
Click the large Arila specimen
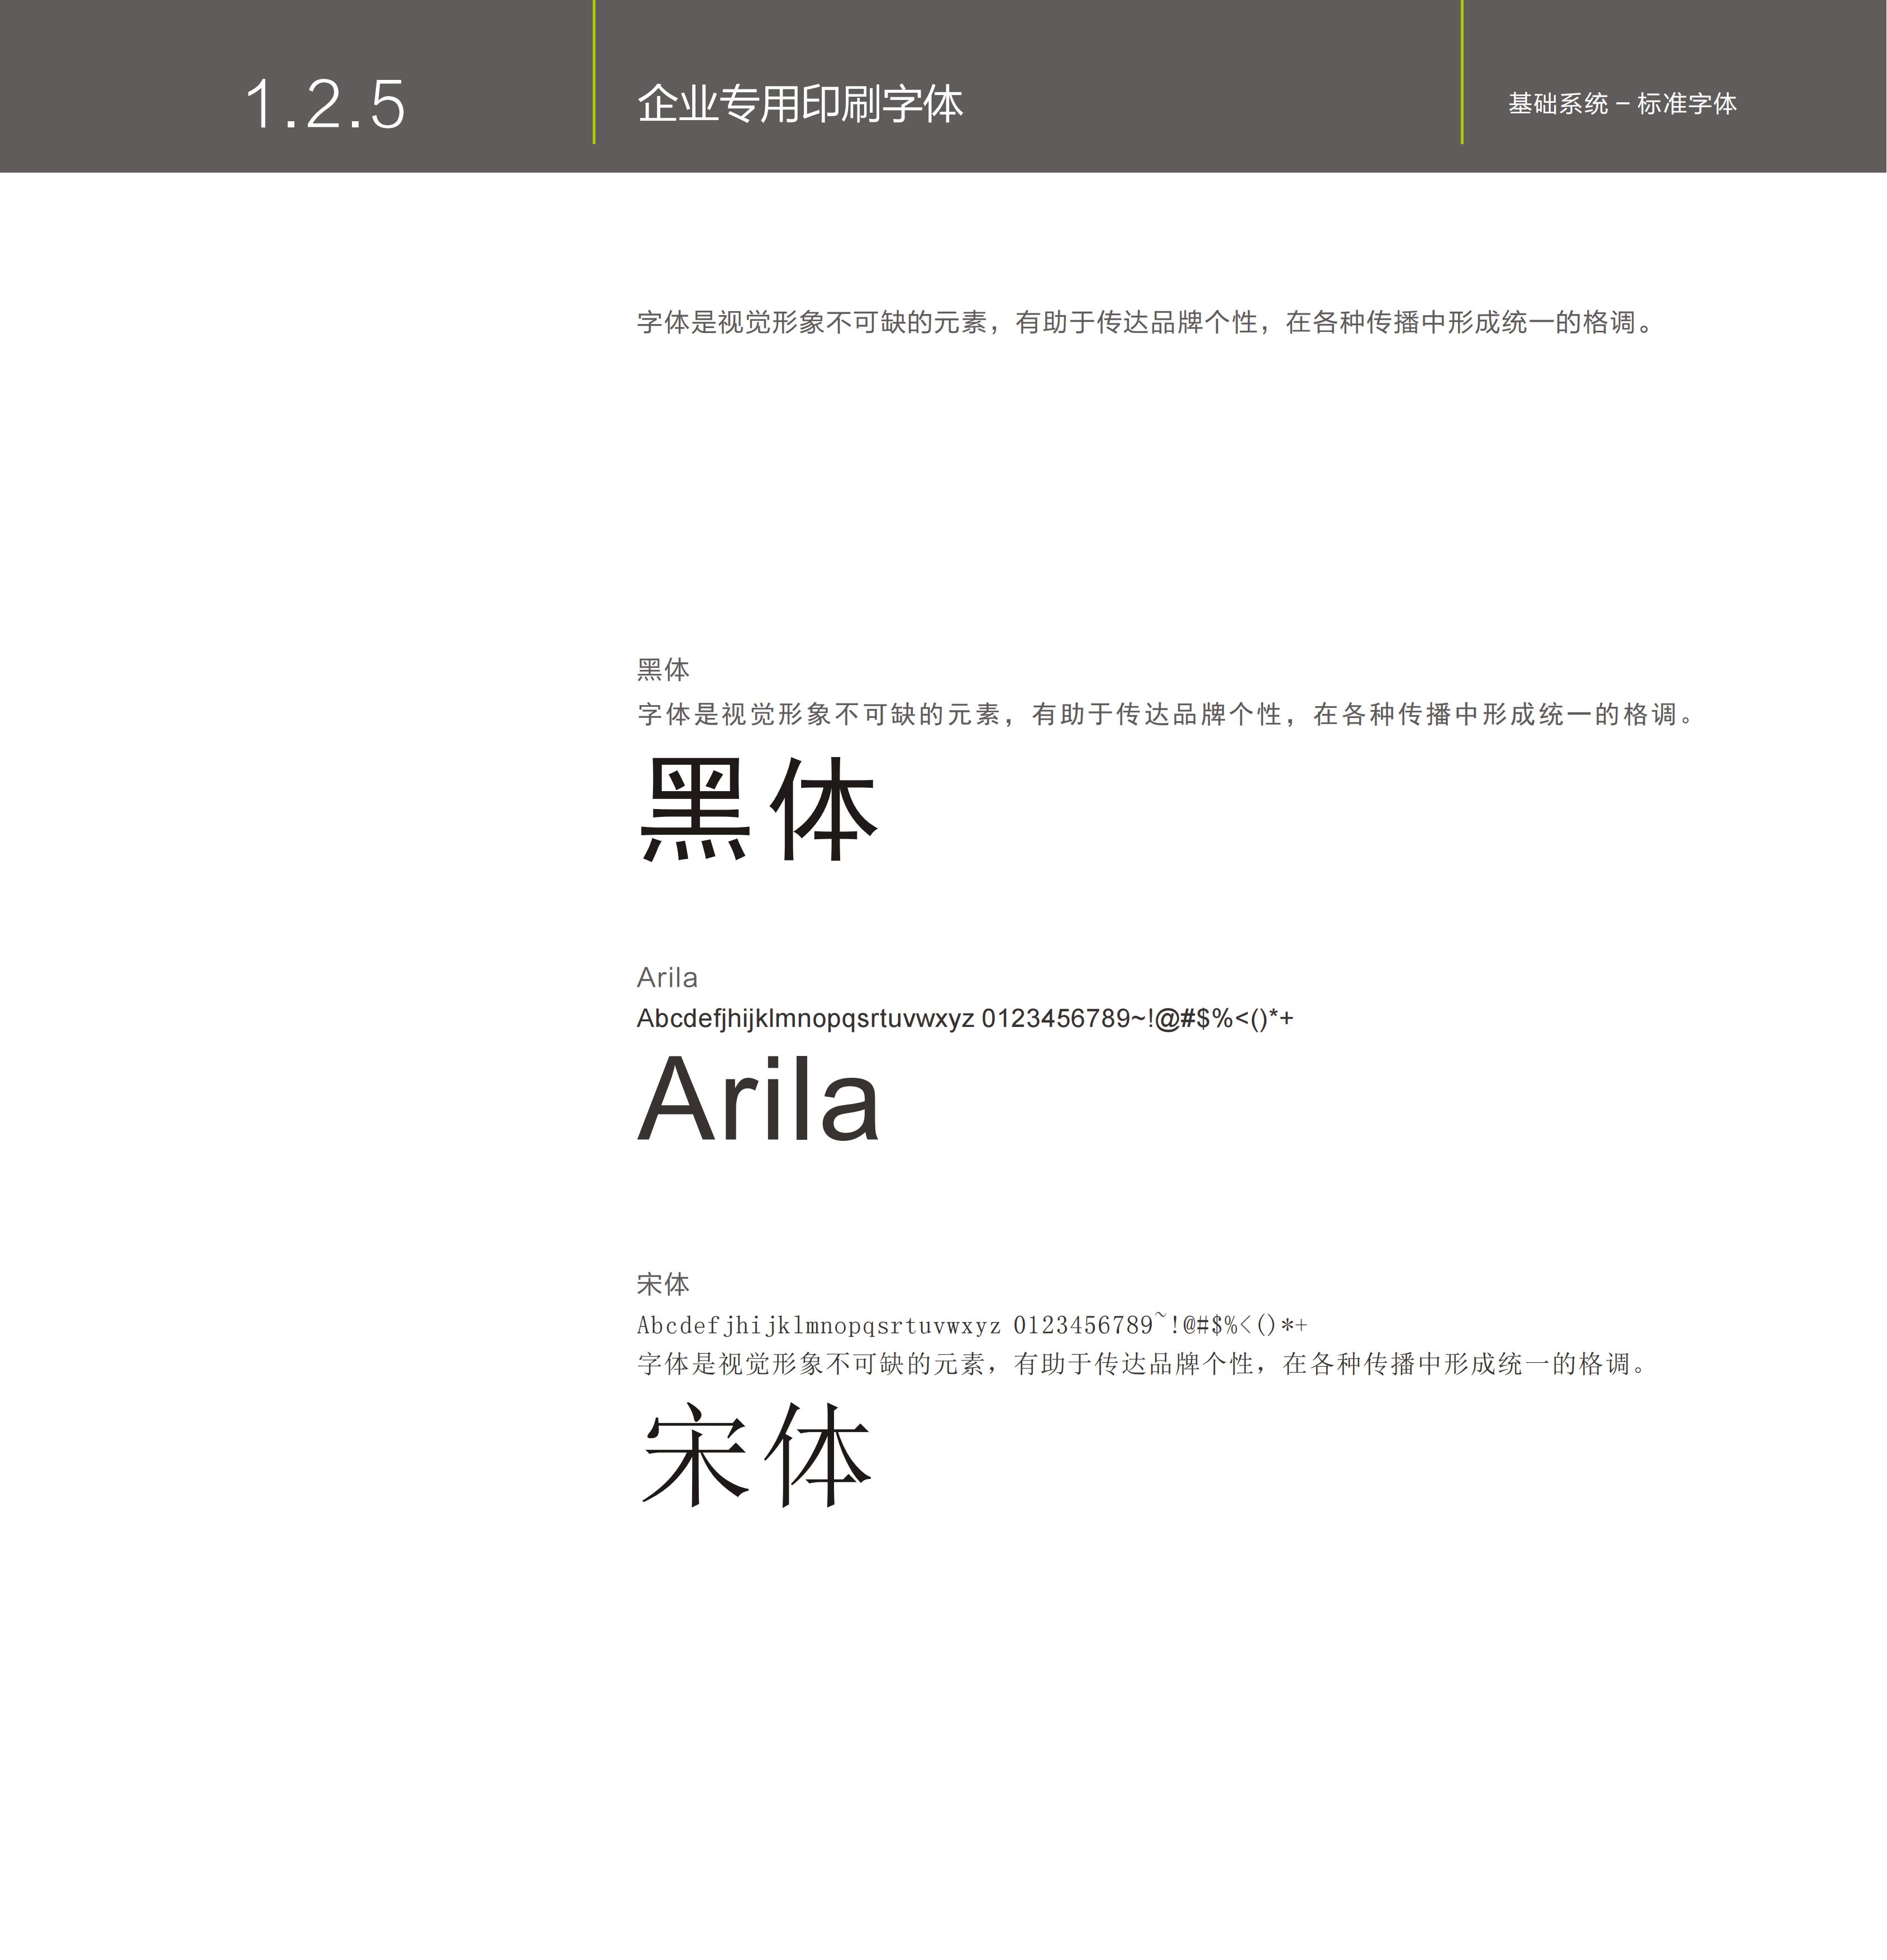759,1099
